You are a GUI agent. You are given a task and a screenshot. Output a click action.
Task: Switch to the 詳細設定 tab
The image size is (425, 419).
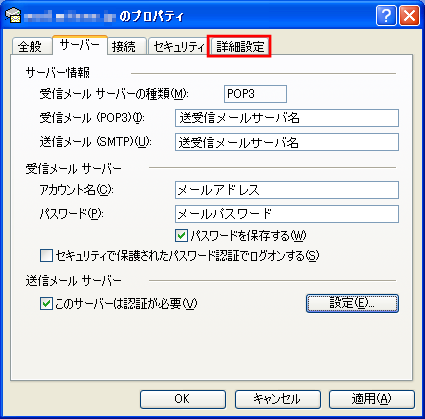pos(239,46)
